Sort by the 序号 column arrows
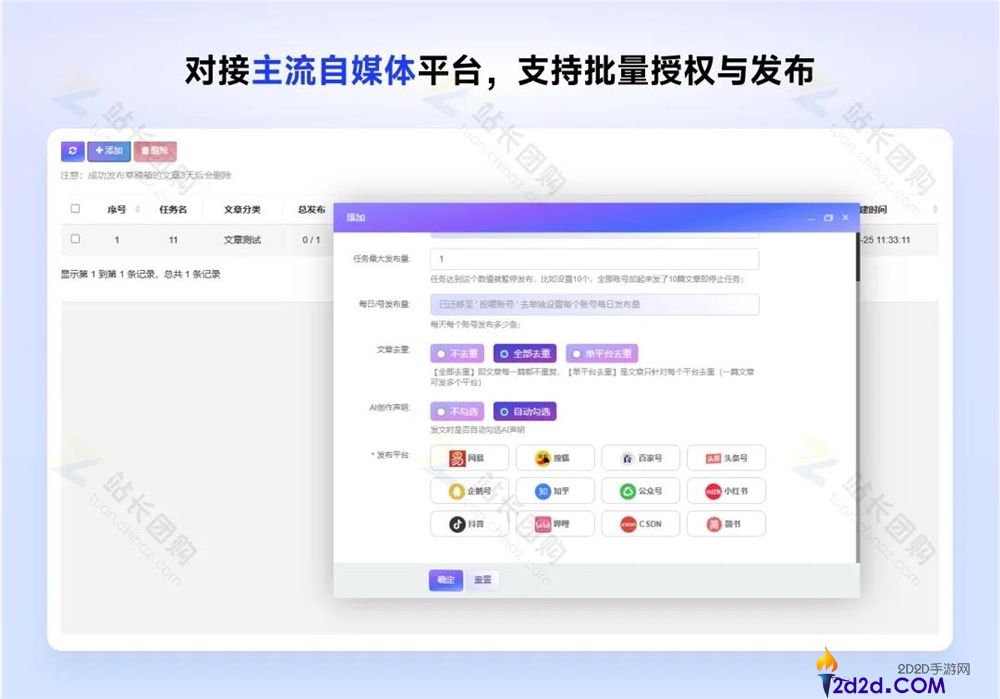 [x=138, y=209]
